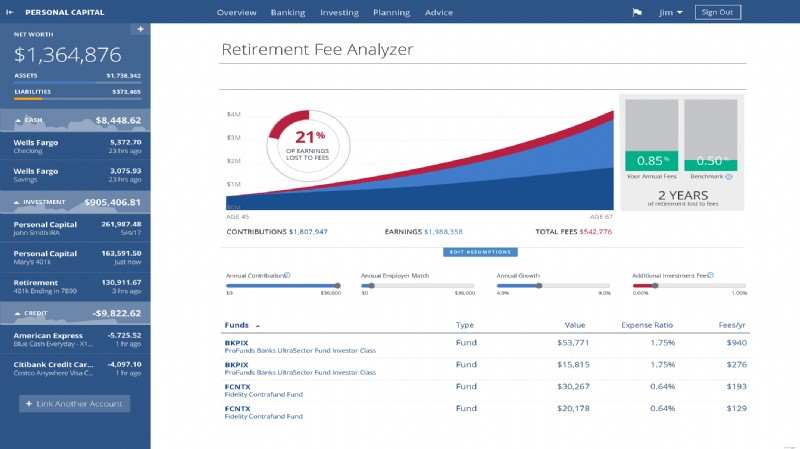Adjust the Annual Contribution slider handle
This screenshot has height=449, width=800.
pyautogui.click(x=337, y=286)
